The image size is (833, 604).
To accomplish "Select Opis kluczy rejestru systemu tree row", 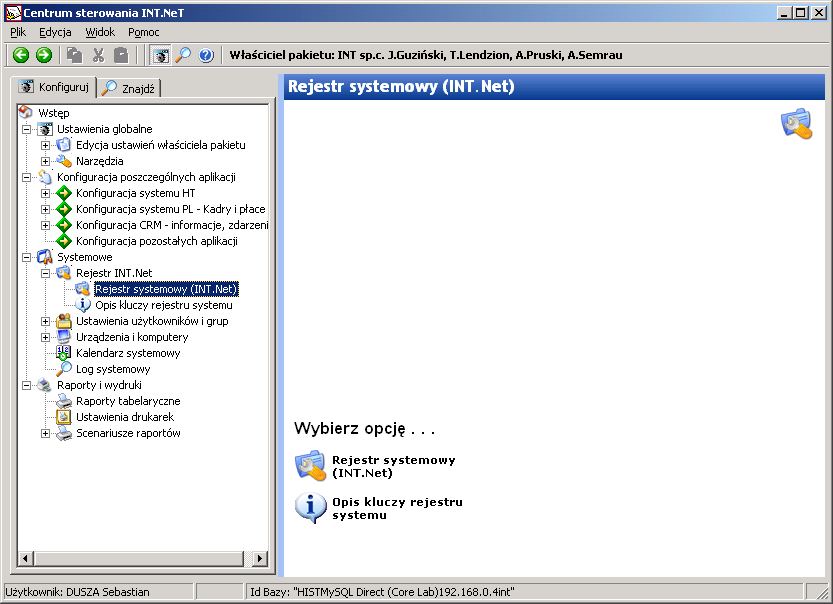I will [164, 305].
